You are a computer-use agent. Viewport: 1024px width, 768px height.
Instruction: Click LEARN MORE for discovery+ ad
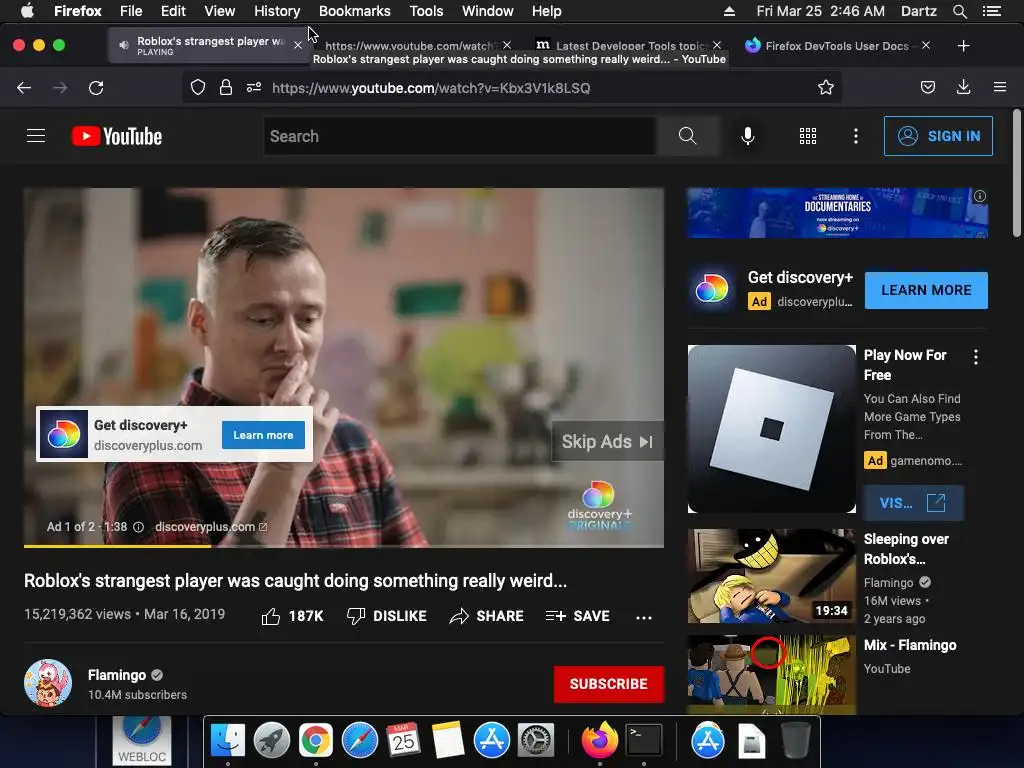click(926, 290)
